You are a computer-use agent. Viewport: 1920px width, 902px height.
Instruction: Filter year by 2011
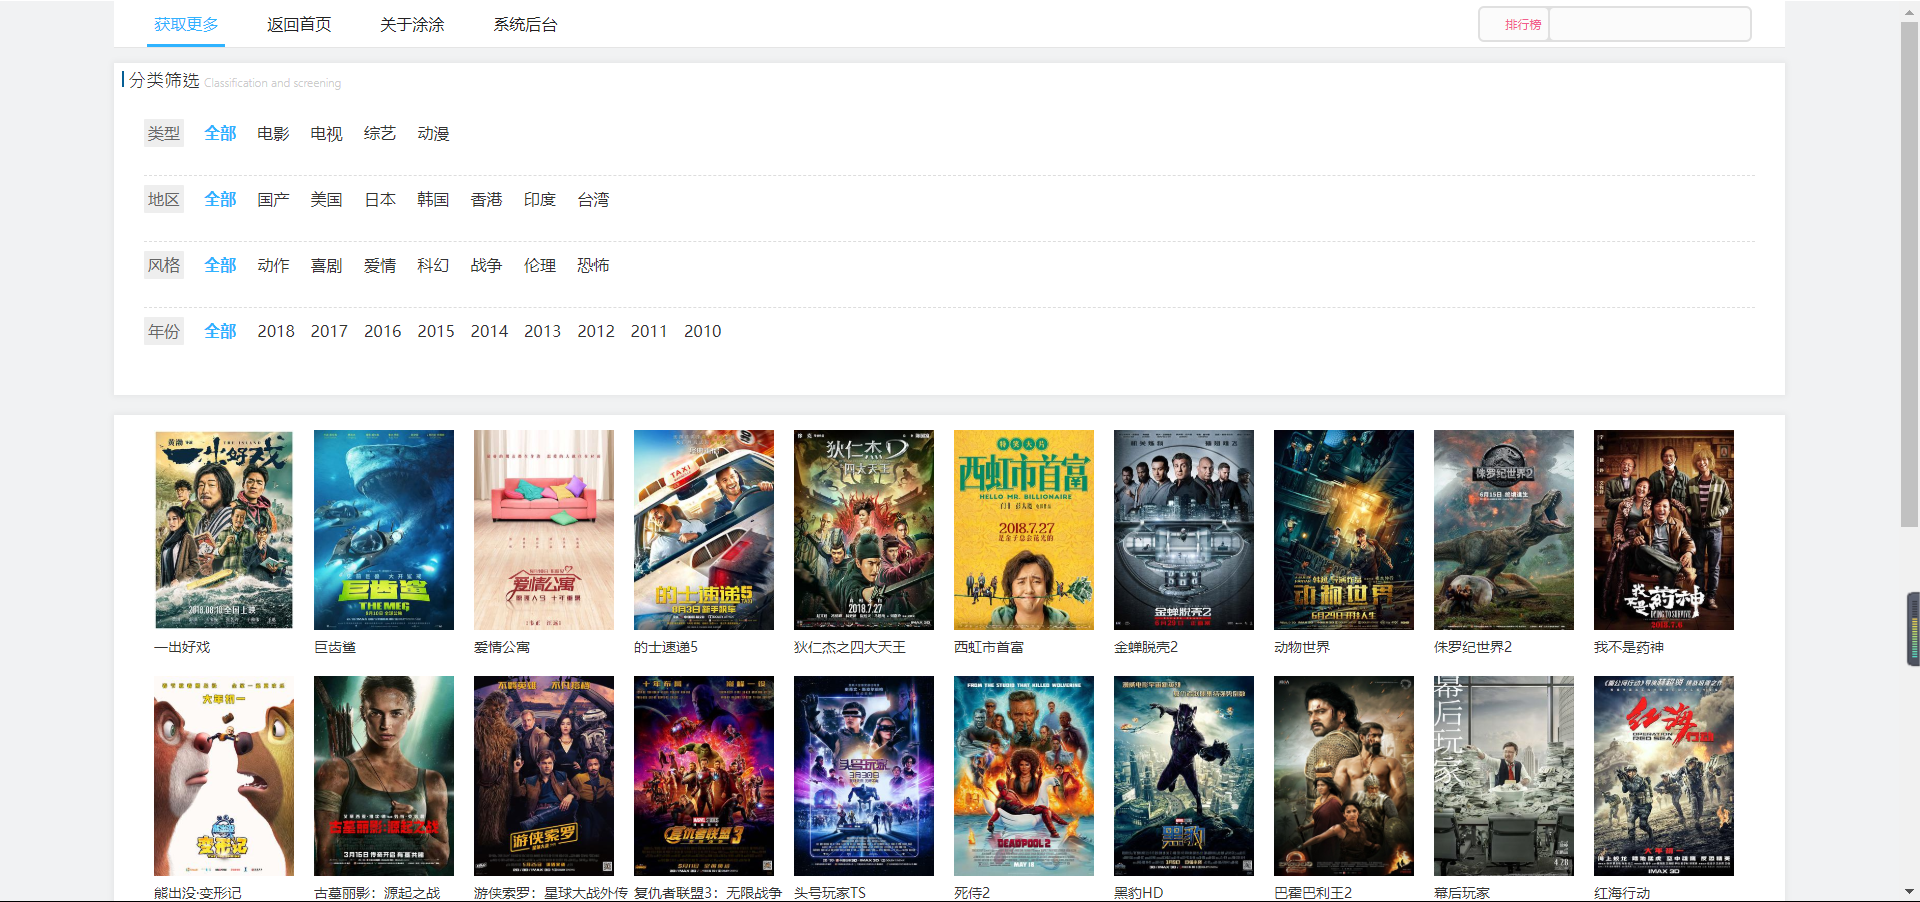(649, 331)
